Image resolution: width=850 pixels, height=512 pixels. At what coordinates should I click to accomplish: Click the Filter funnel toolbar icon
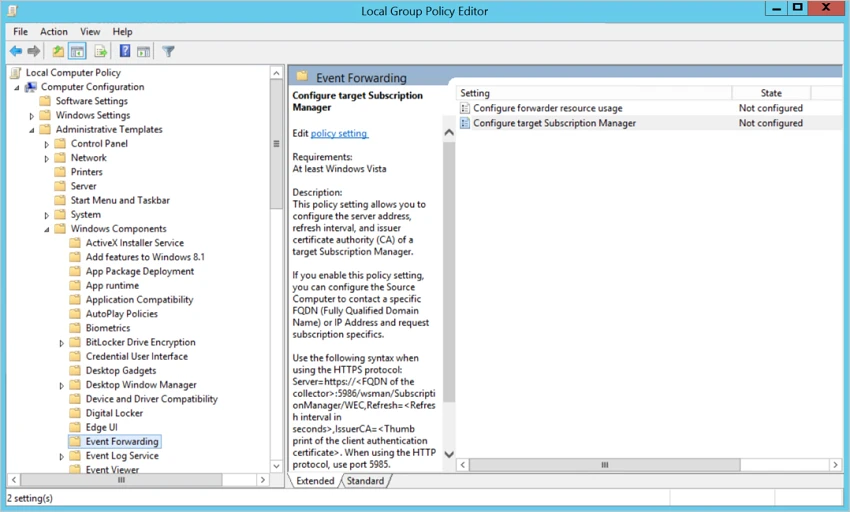[168, 51]
